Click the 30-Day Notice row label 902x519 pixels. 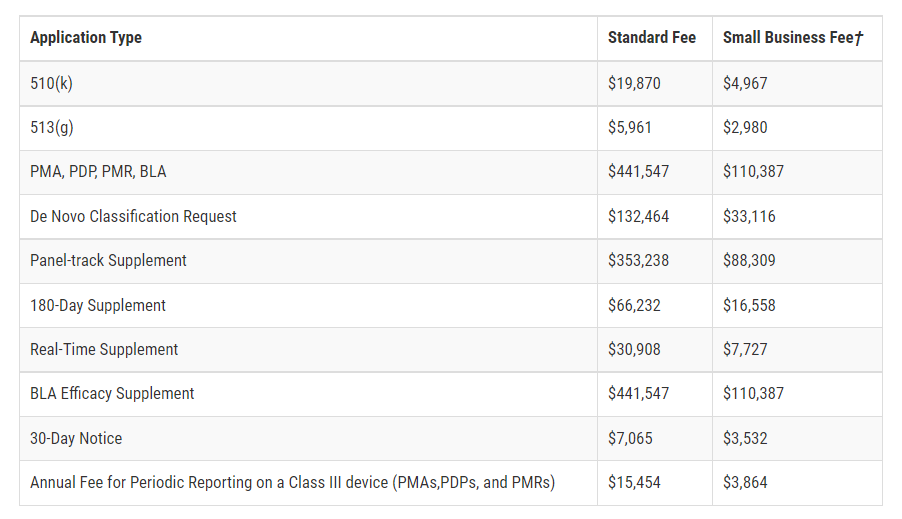(76, 438)
